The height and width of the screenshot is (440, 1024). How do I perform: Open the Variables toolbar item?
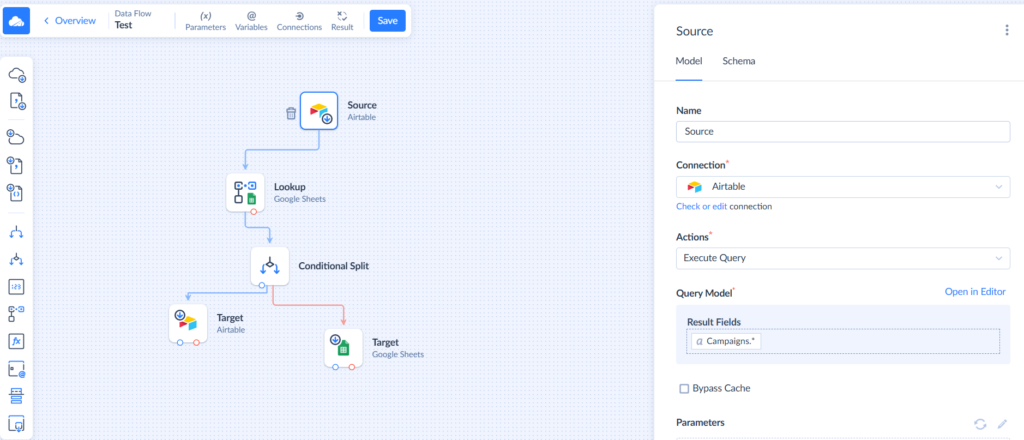point(251,21)
